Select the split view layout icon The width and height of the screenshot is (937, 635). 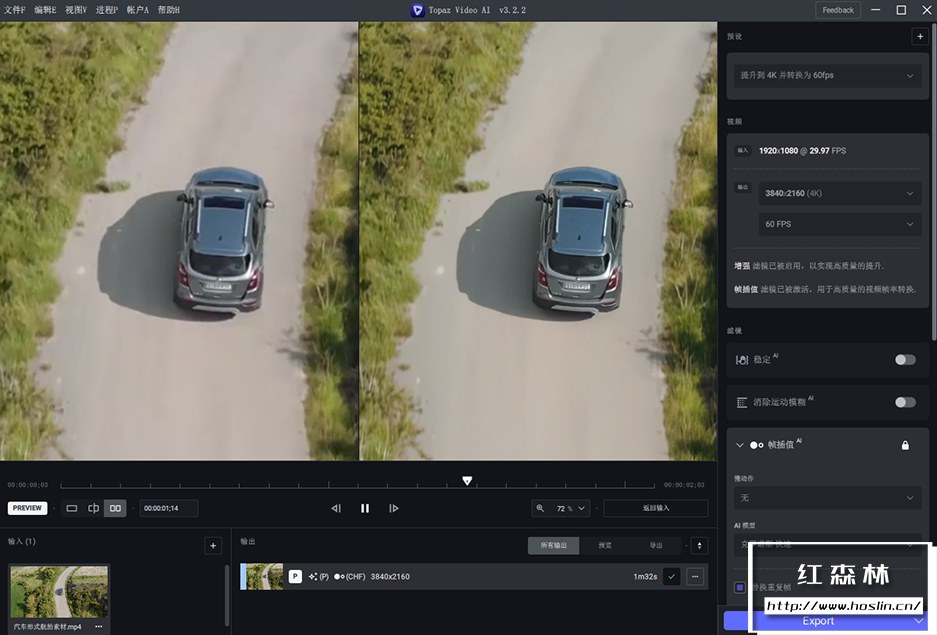pyautogui.click(x=94, y=508)
